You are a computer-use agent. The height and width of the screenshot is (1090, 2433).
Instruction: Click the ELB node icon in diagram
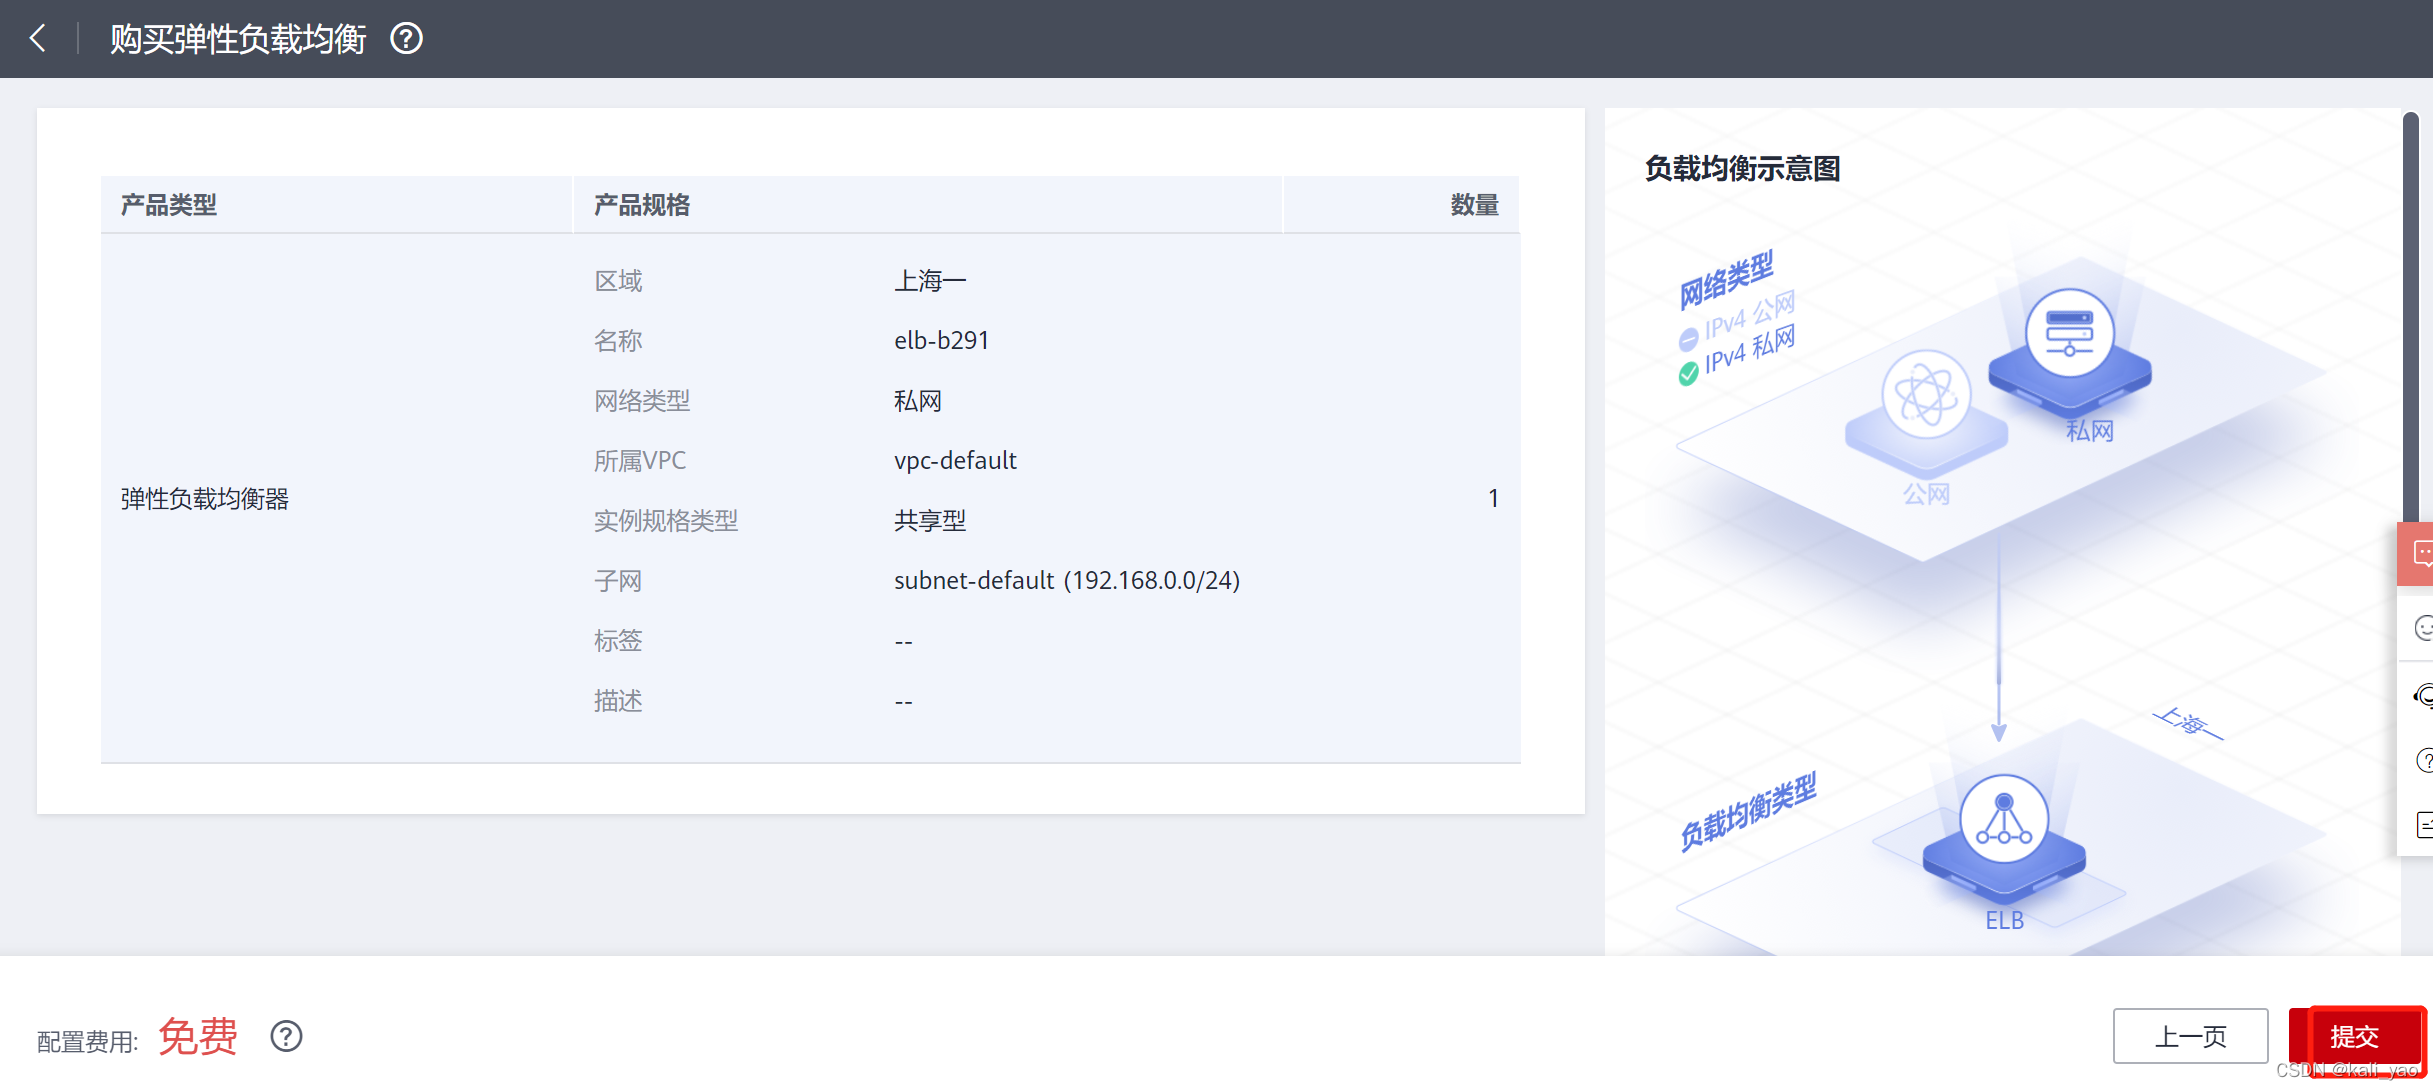tap(2003, 820)
